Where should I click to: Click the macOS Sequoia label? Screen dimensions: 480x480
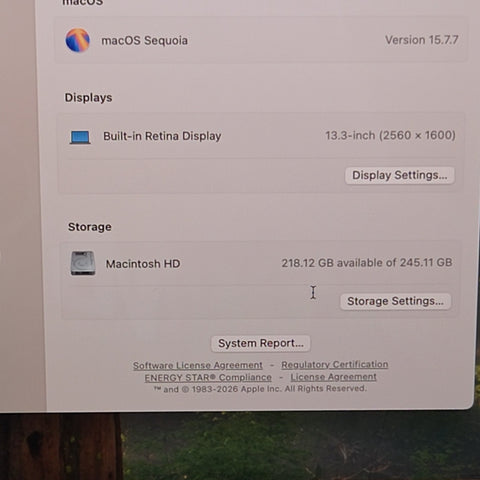pos(144,41)
